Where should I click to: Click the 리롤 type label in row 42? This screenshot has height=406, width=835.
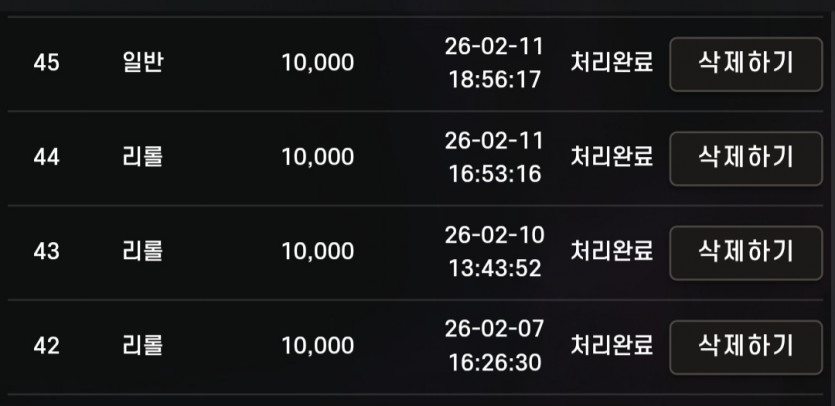coord(142,346)
